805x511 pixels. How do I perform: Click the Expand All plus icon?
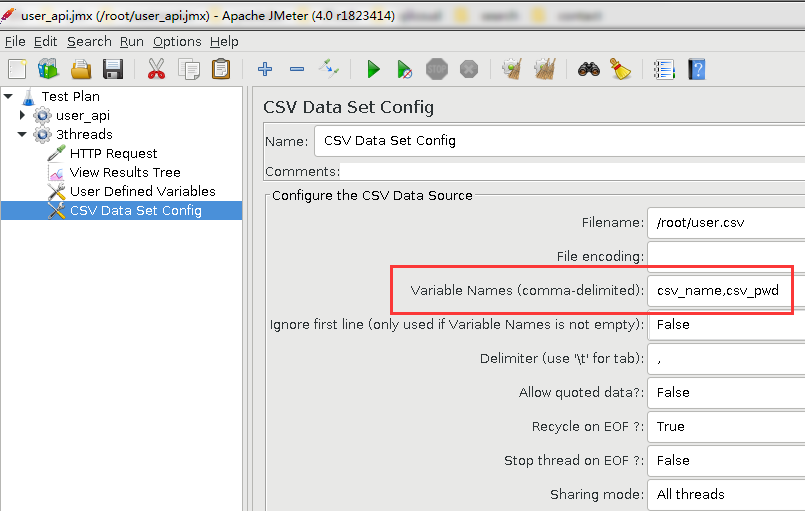coord(265,69)
